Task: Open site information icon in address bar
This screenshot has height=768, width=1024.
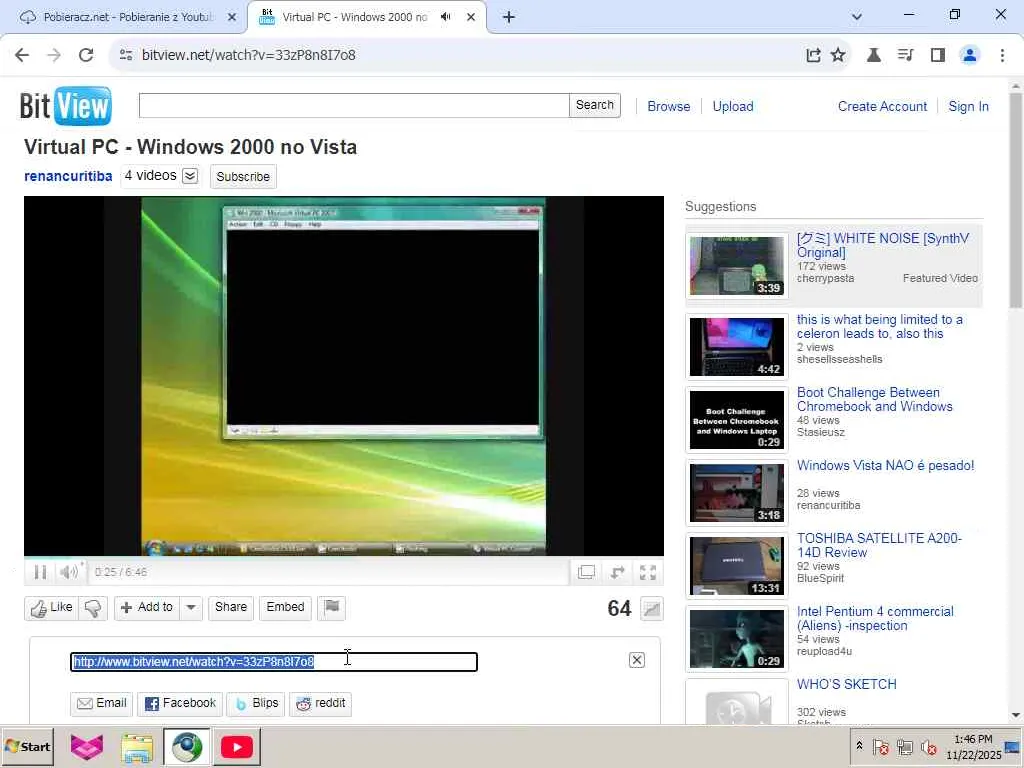Action: 126,55
